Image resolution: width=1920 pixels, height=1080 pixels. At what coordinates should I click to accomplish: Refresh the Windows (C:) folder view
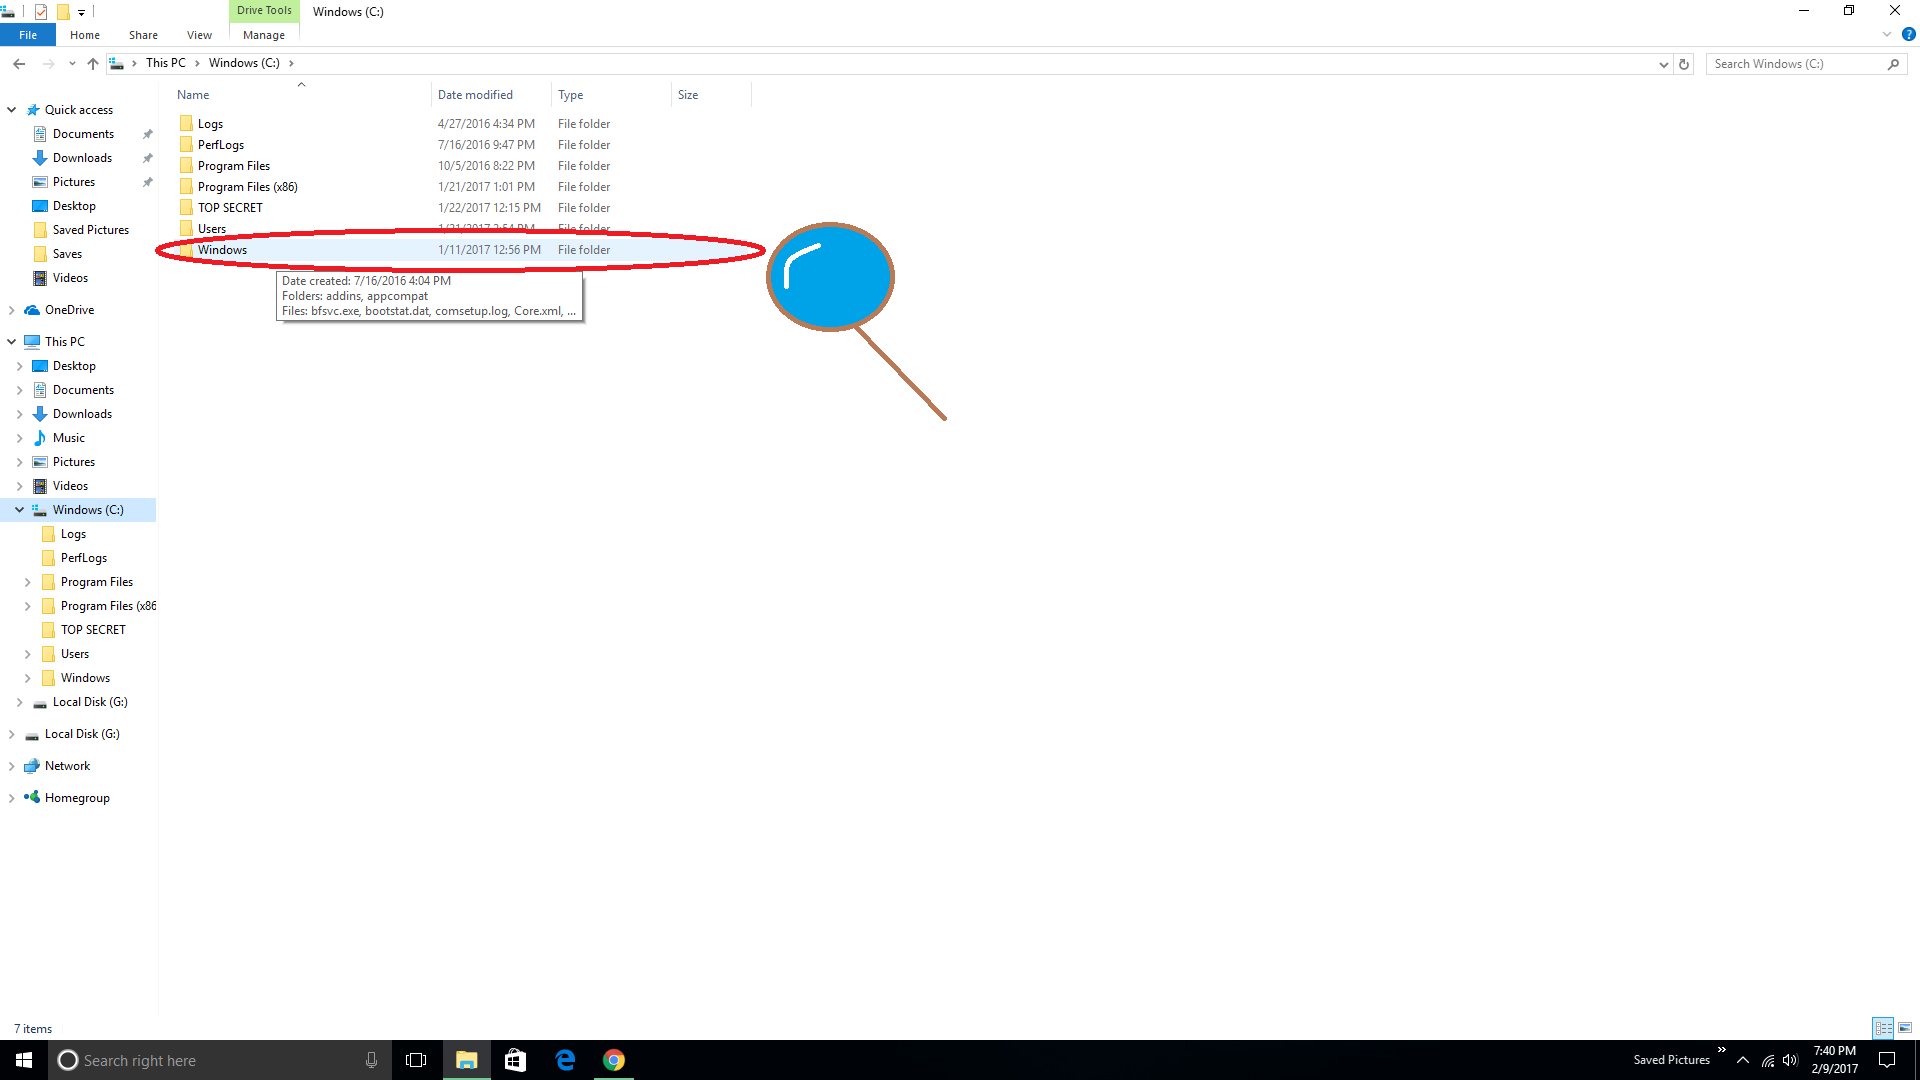click(1684, 64)
